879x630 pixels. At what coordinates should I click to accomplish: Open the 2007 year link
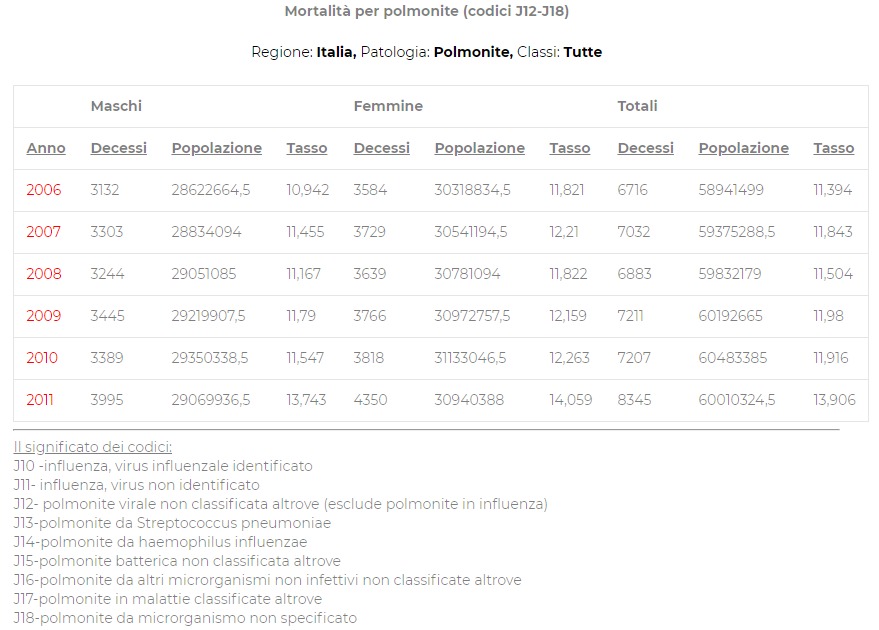point(43,232)
